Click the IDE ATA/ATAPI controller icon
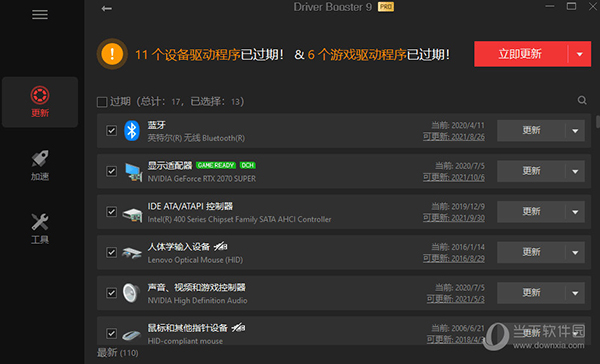 coord(132,214)
